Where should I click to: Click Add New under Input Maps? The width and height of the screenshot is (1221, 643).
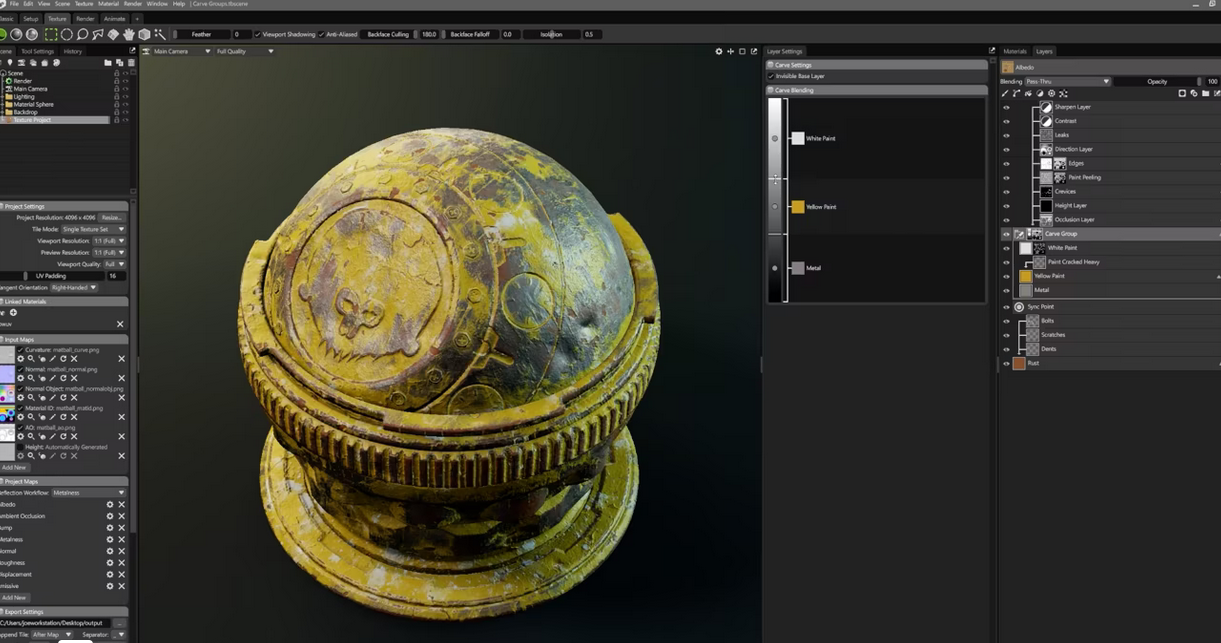point(14,467)
